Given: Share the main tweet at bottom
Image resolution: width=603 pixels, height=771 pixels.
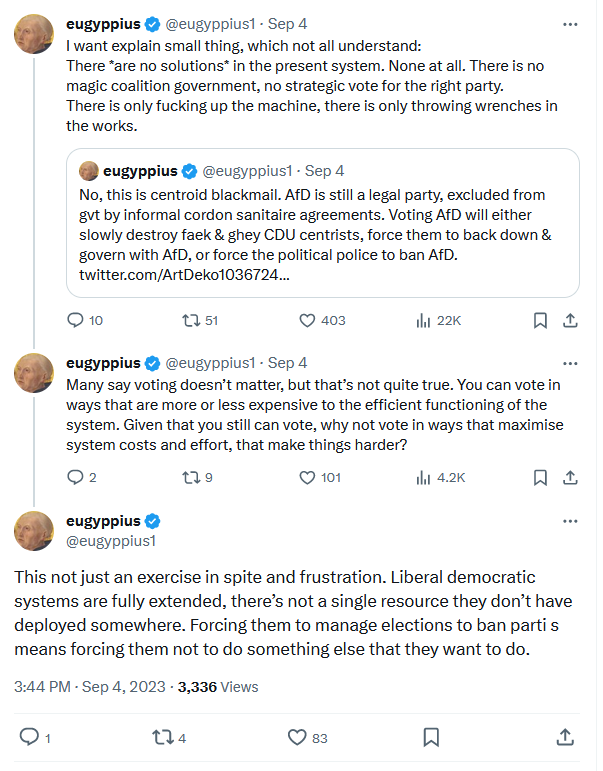Looking at the screenshot, I should point(565,738).
